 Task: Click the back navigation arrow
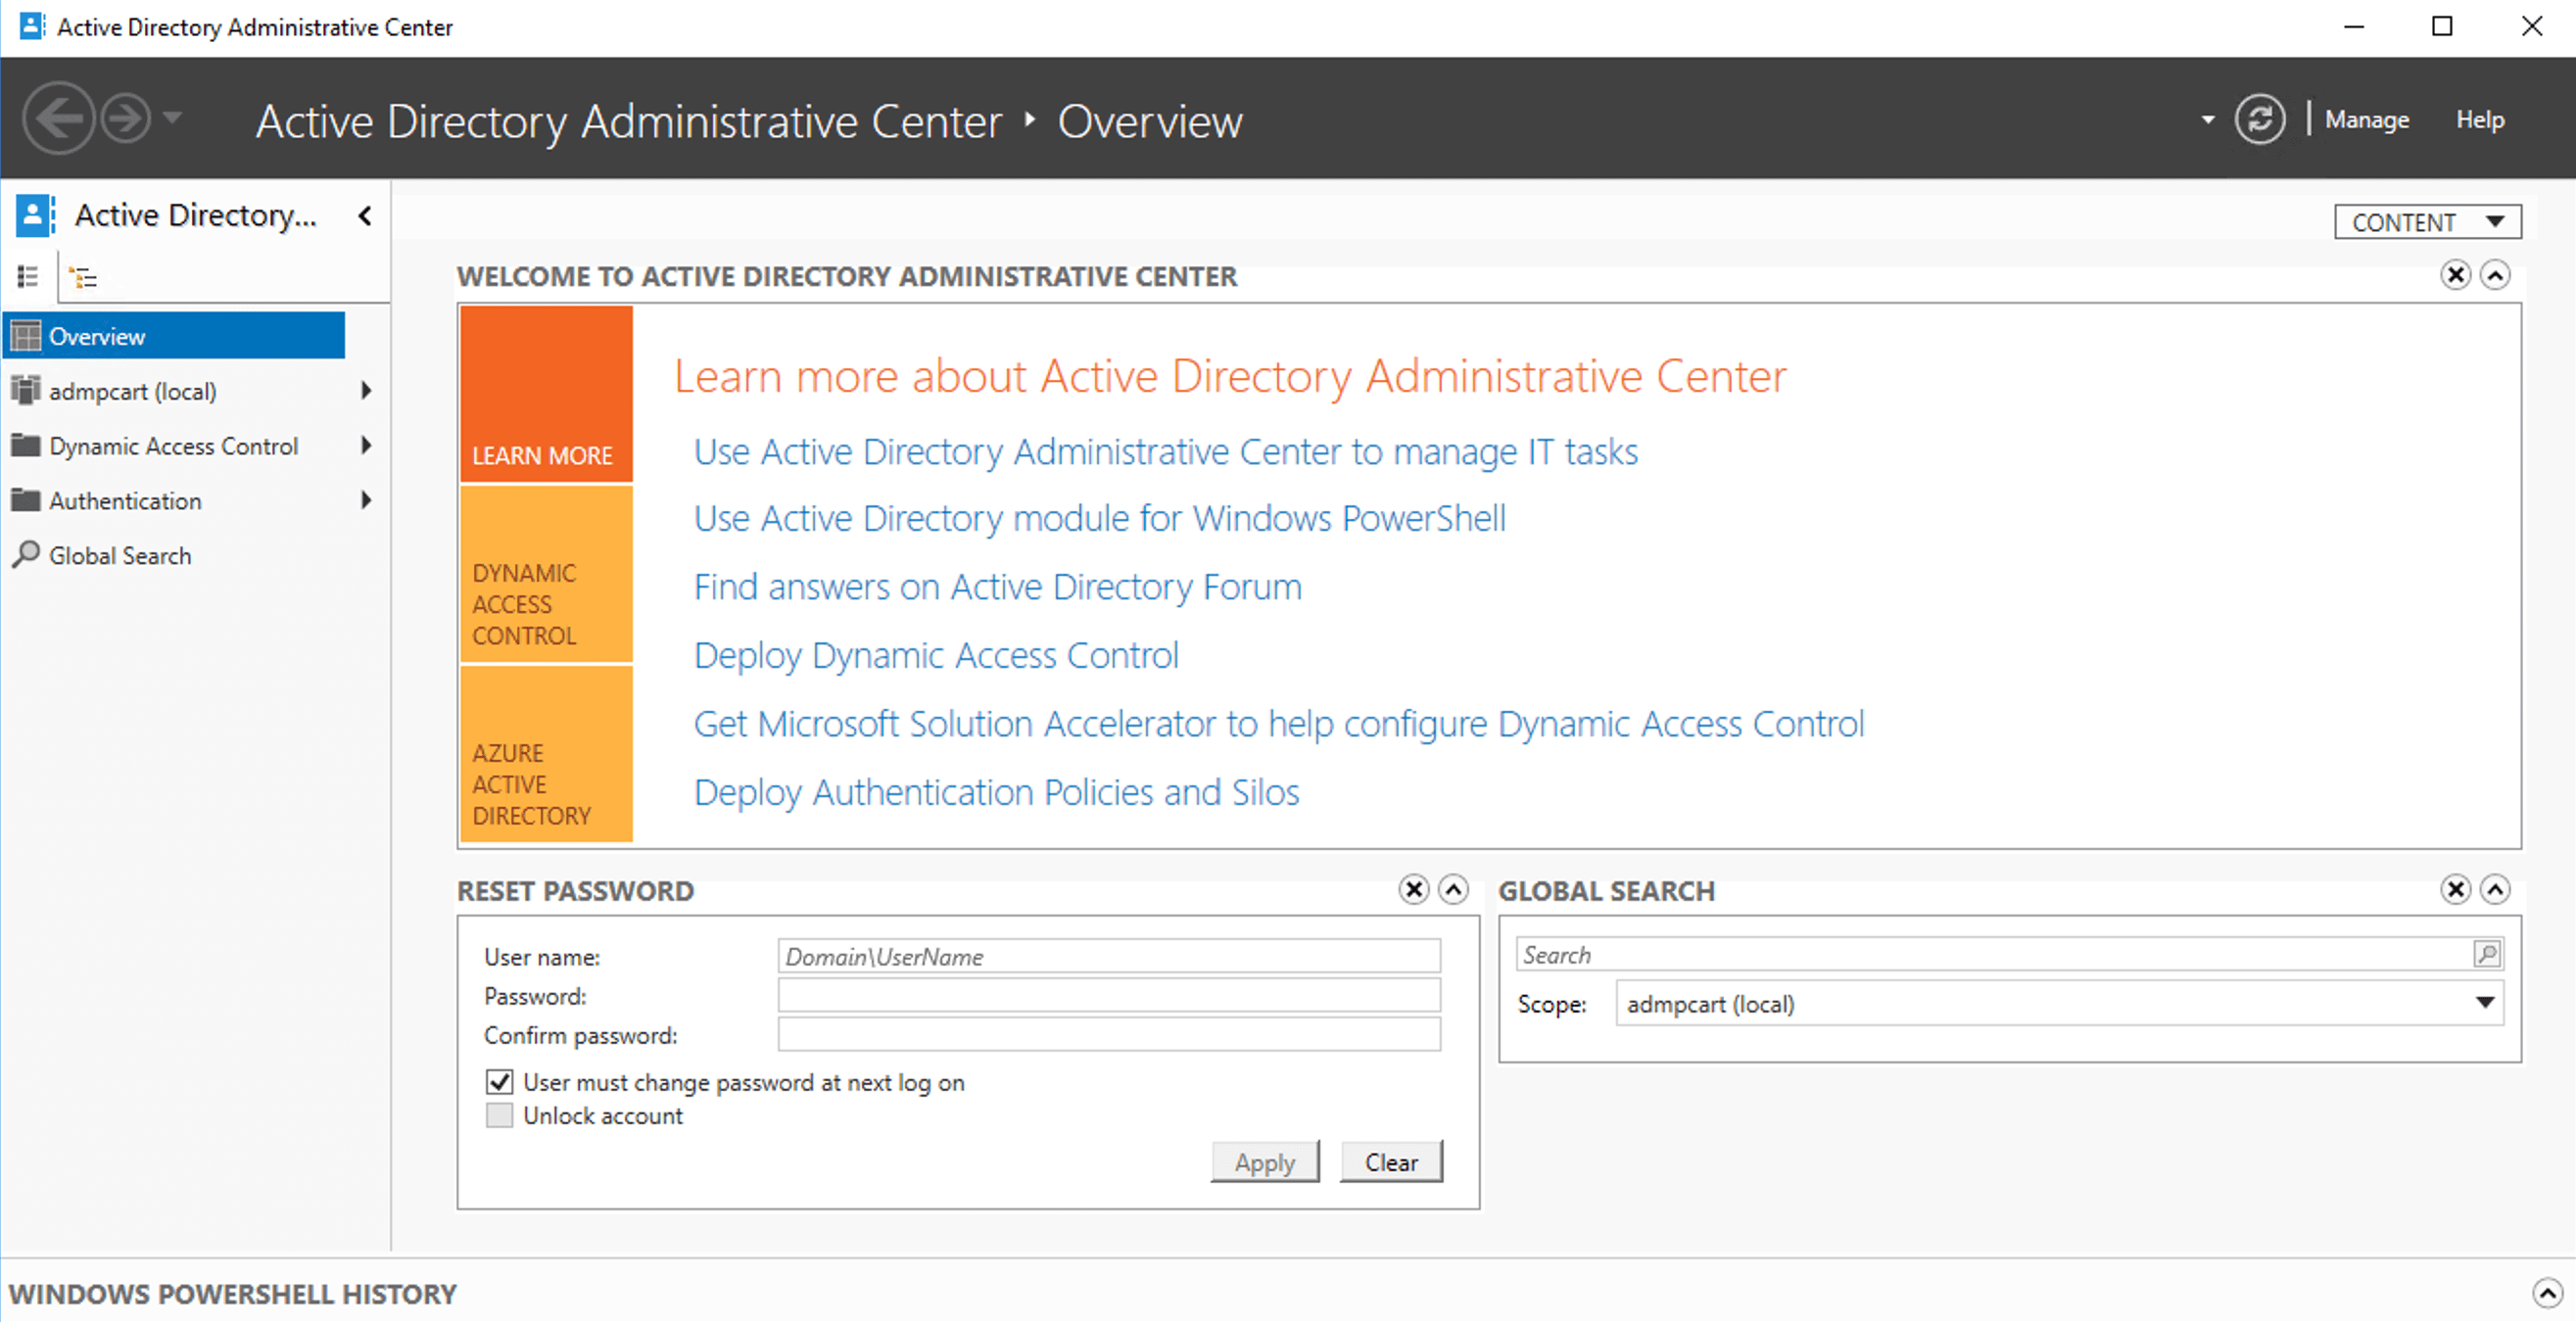[x=59, y=118]
